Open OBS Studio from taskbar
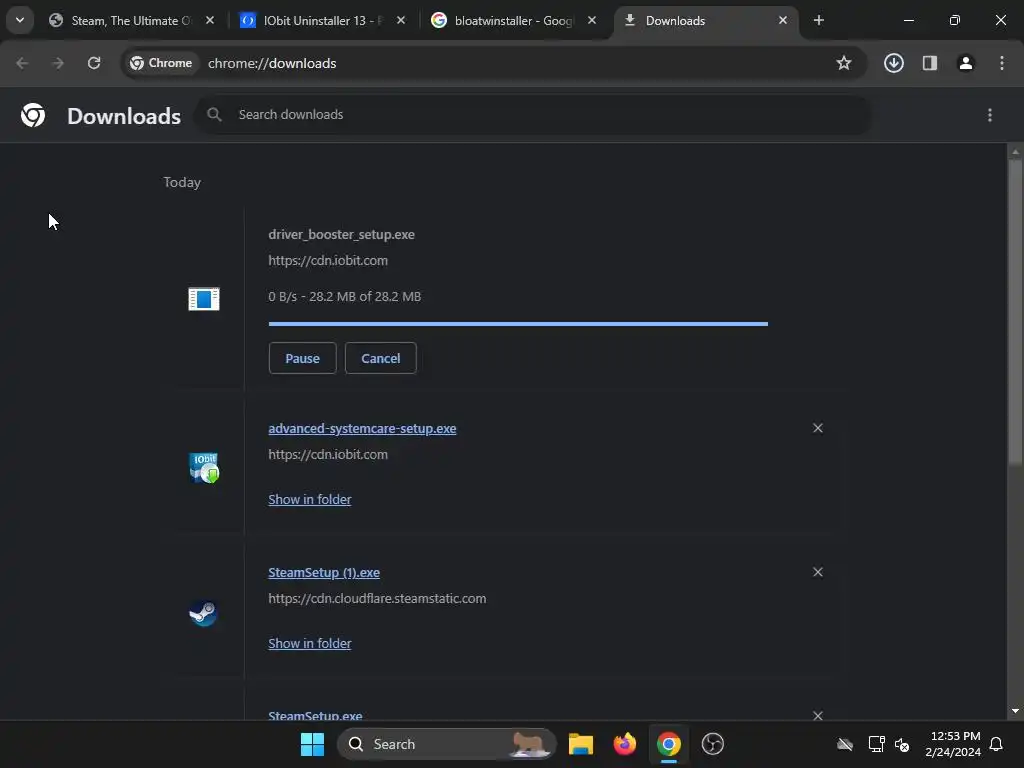This screenshot has width=1024, height=768. (712, 744)
